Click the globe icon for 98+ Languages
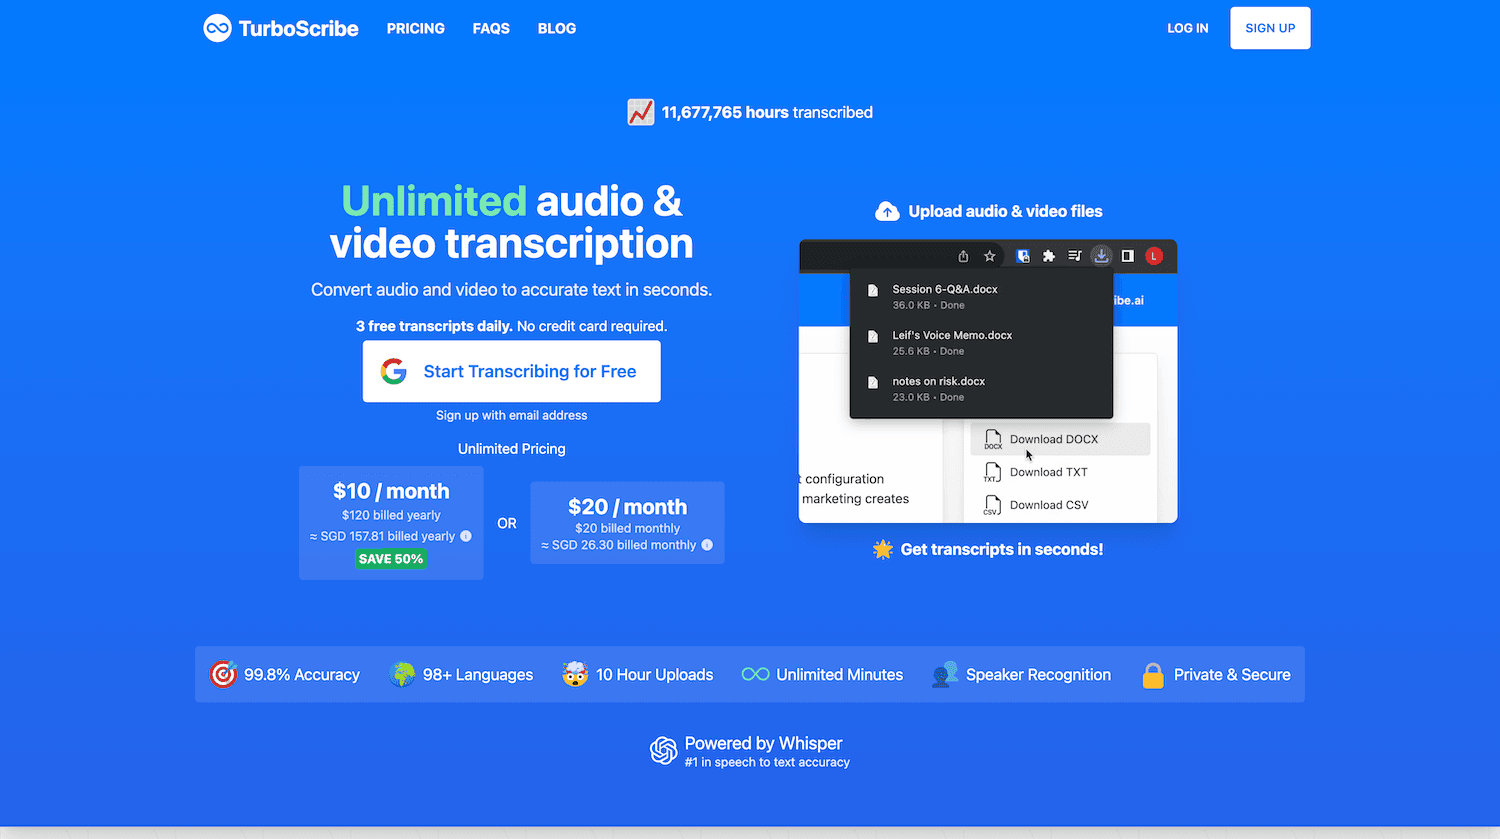The image size is (1500, 839). 402,674
